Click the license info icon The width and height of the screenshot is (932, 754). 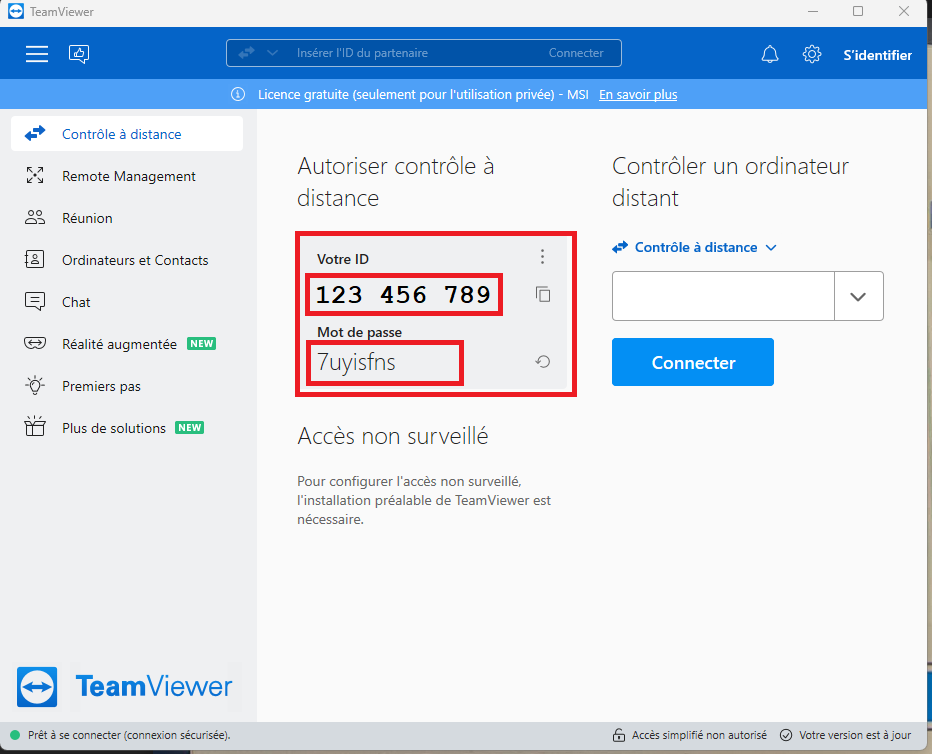point(238,95)
